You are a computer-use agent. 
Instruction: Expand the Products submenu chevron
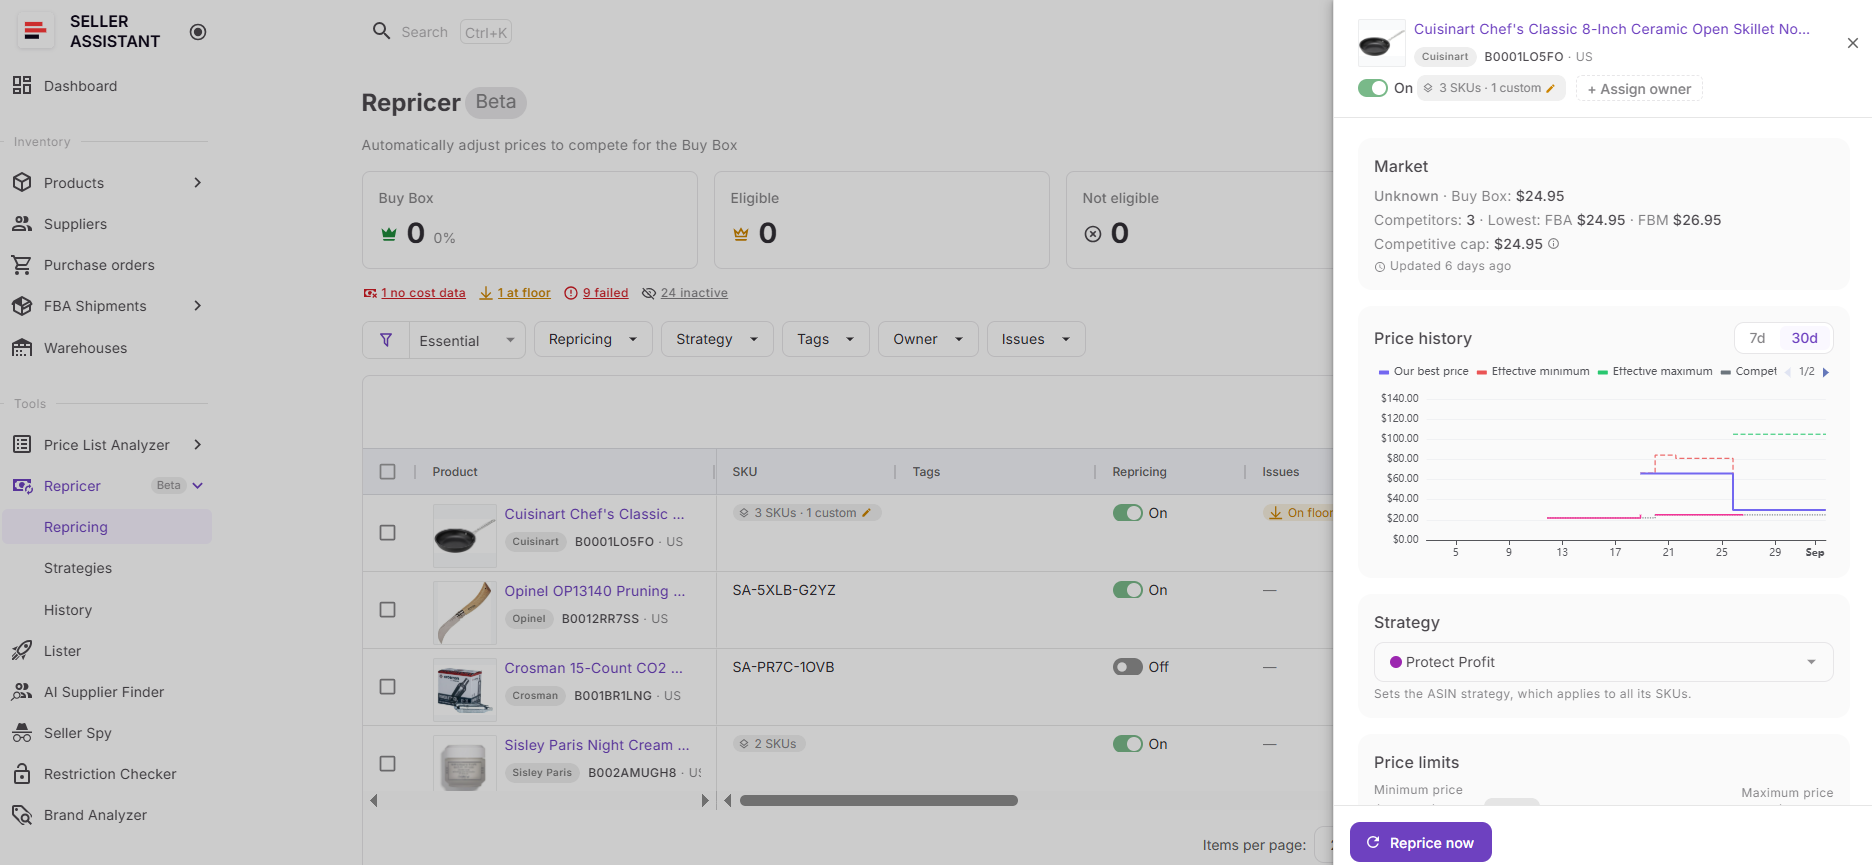pyautogui.click(x=197, y=182)
